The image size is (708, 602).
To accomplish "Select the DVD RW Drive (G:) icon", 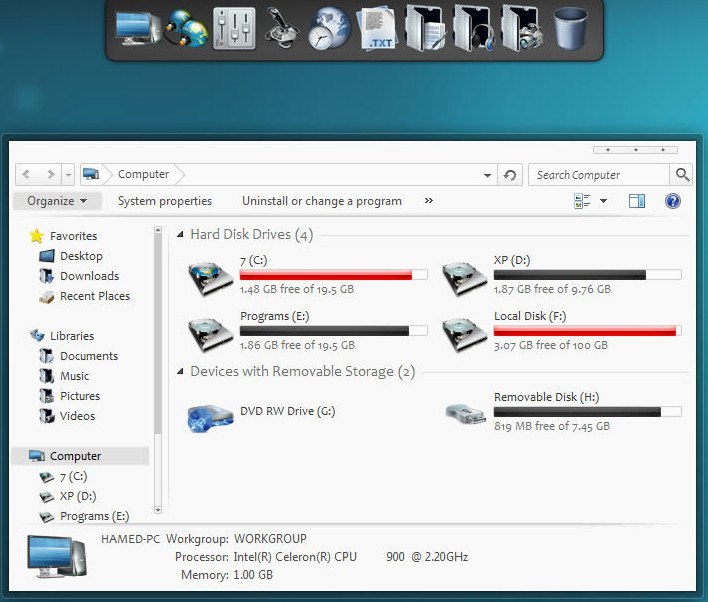I will click(x=210, y=418).
